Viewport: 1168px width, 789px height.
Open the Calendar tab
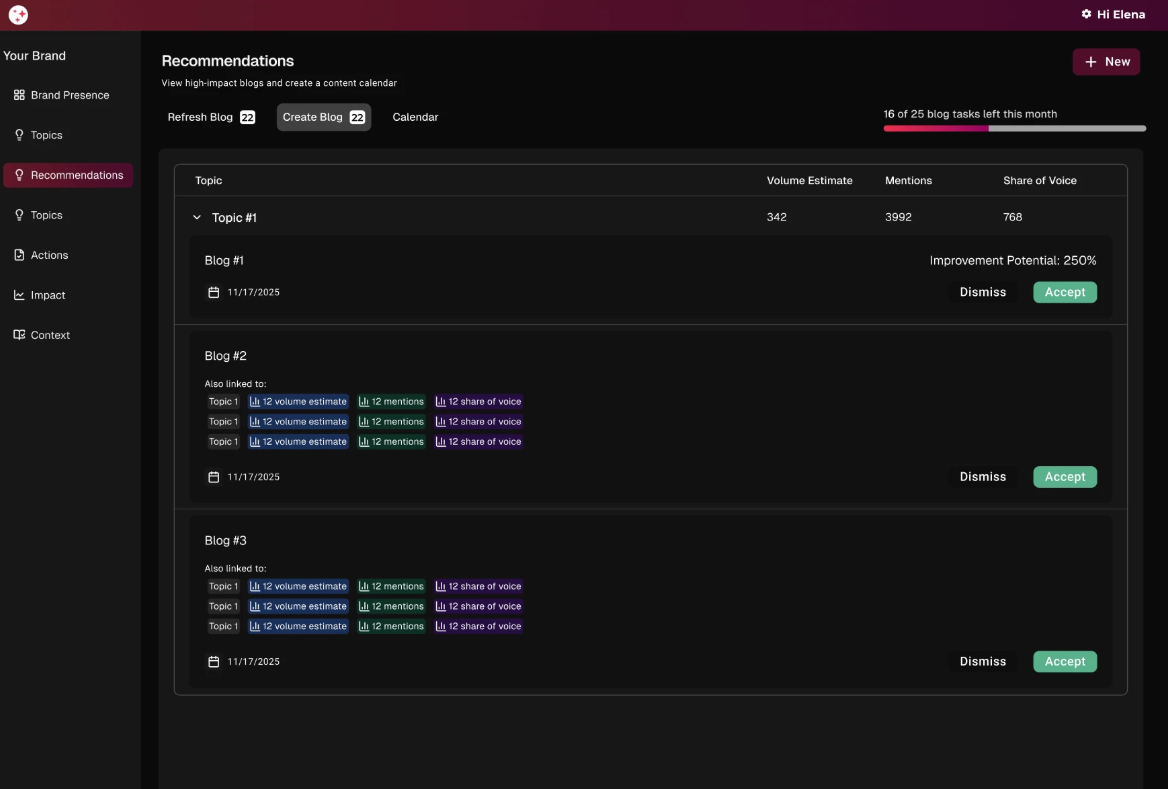[x=415, y=117]
